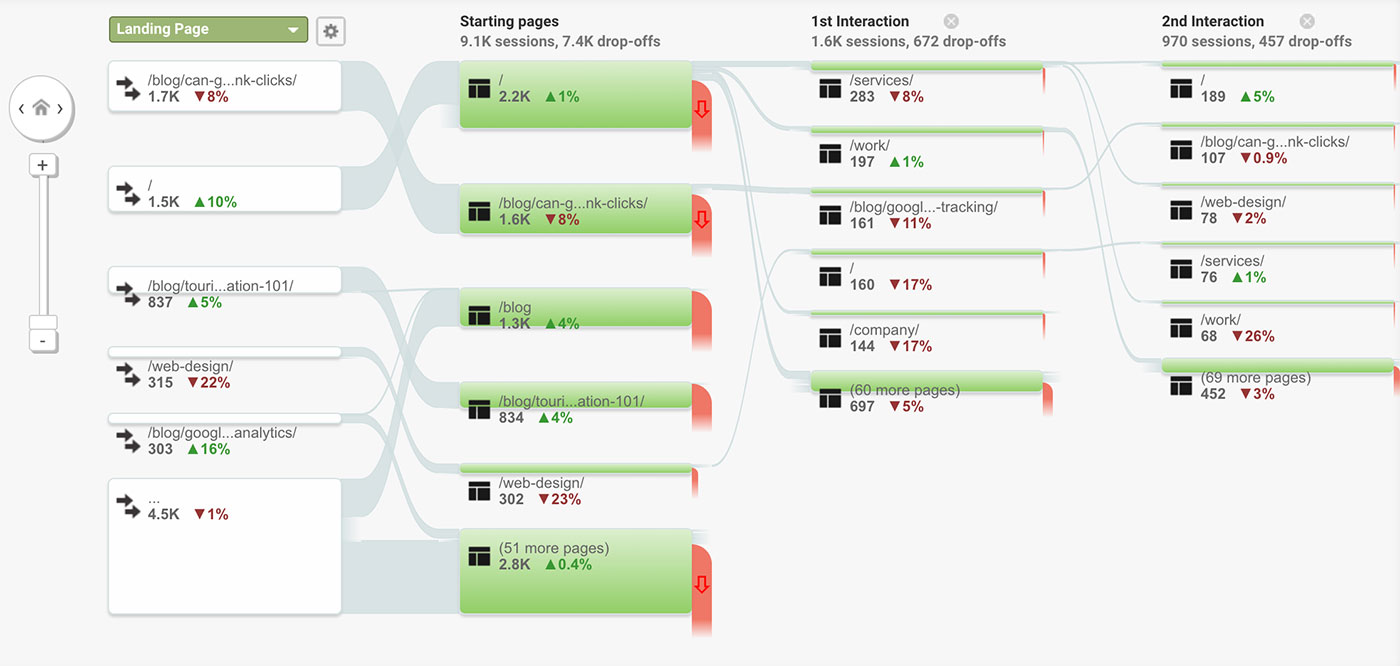Click the traffic arrows icon on '...' landing box
Viewport: 1400px width, 666px height.
coord(126,506)
